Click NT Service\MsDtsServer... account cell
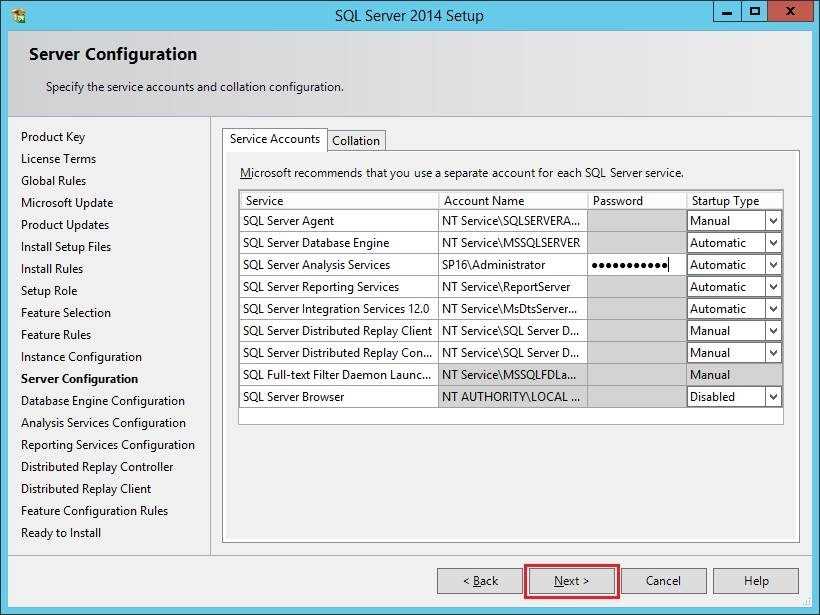820x615 pixels. click(x=513, y=309)
